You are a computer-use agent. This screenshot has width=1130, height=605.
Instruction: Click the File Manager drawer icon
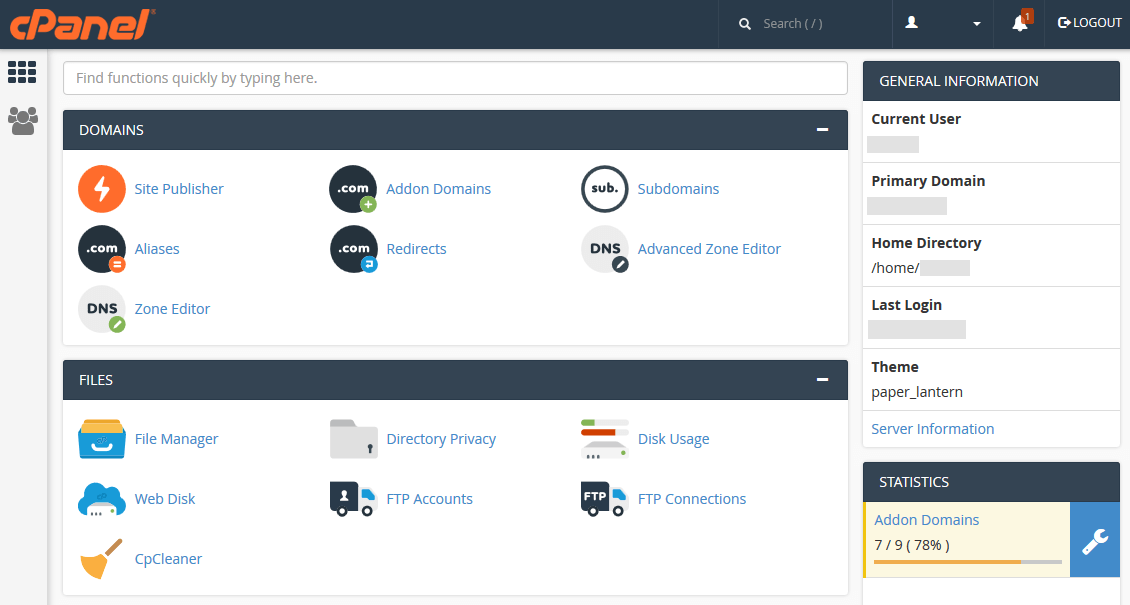pyautogui.click(x=102, y=439)
